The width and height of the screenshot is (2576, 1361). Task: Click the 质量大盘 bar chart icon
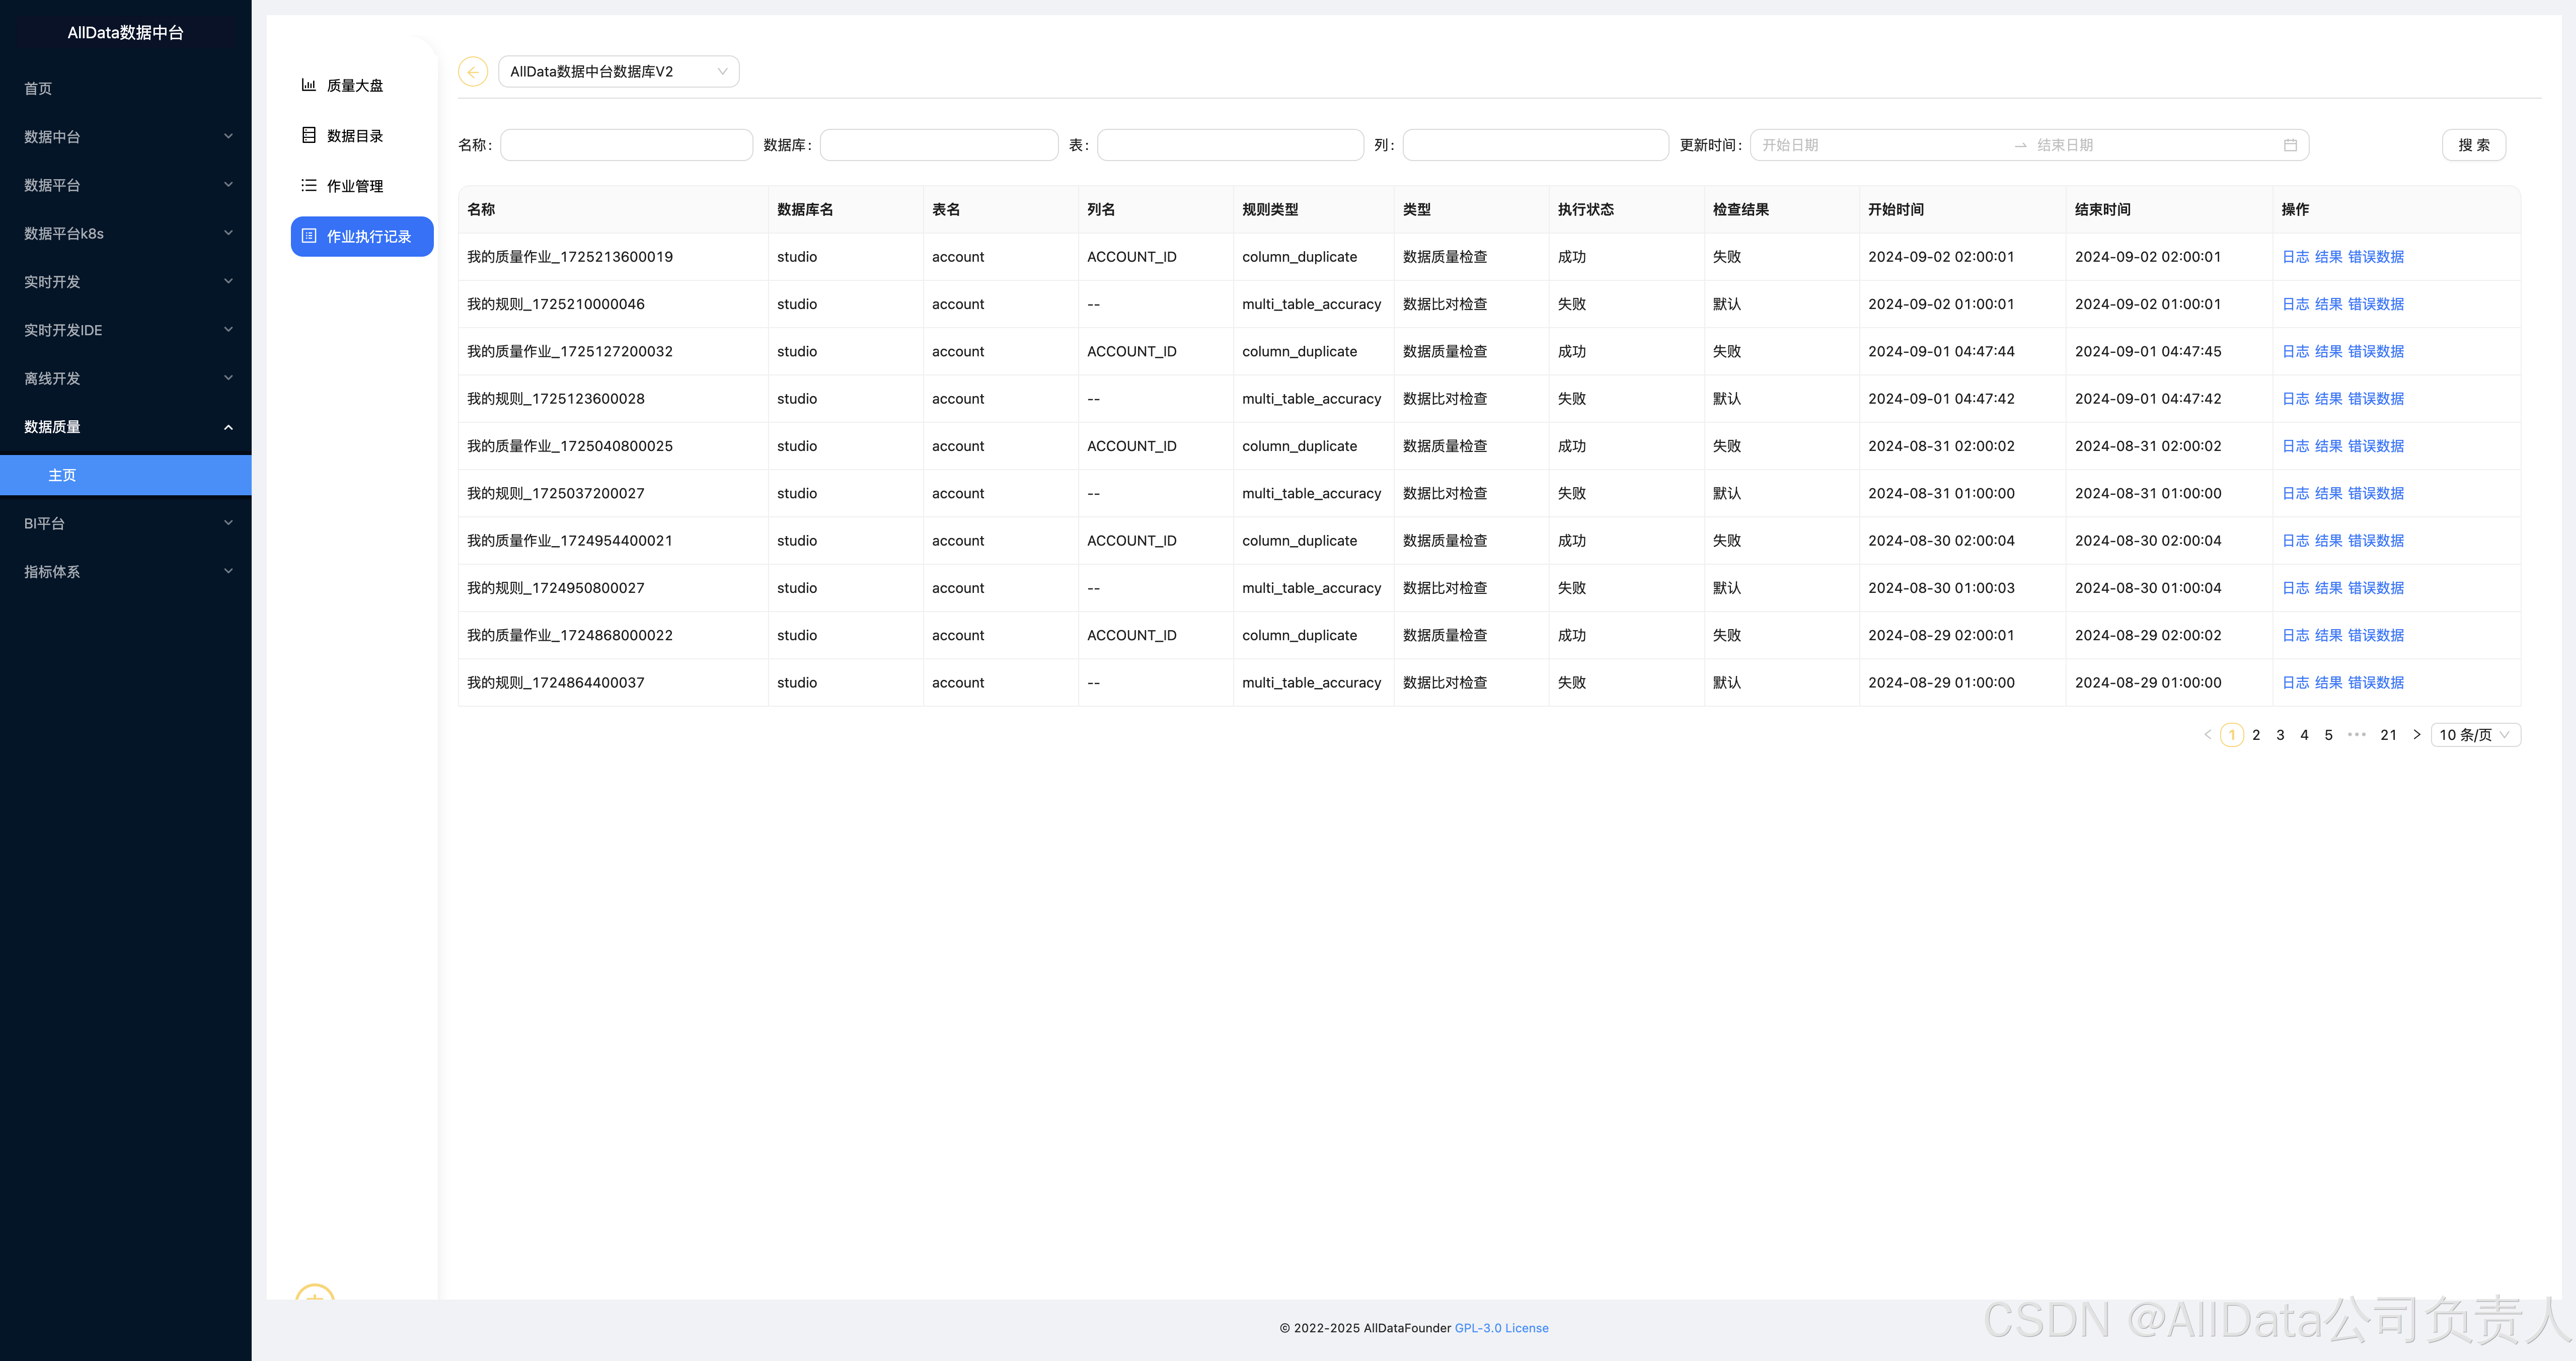coord(309,86)
